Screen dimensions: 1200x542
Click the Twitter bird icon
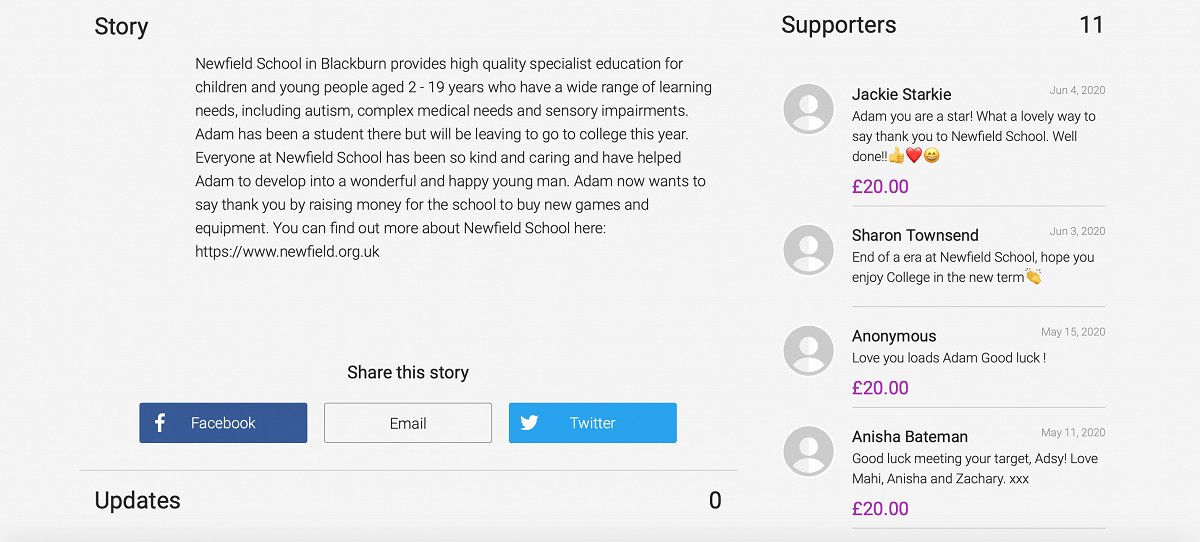pos(529,423)
